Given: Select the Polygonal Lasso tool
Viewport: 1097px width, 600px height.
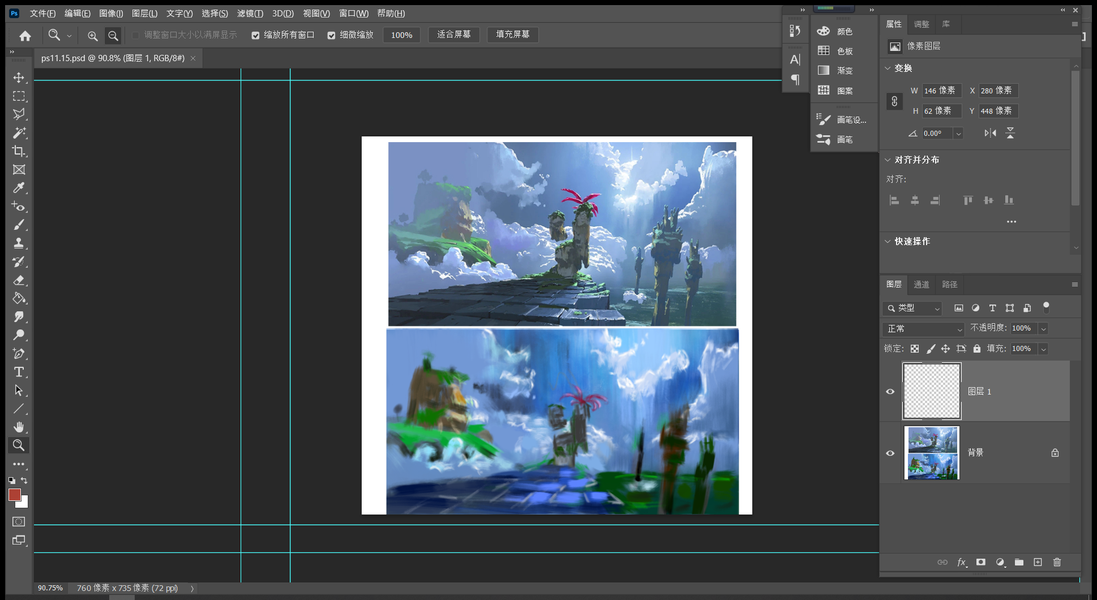Looking at the screenshot, I should click(19, 114).
